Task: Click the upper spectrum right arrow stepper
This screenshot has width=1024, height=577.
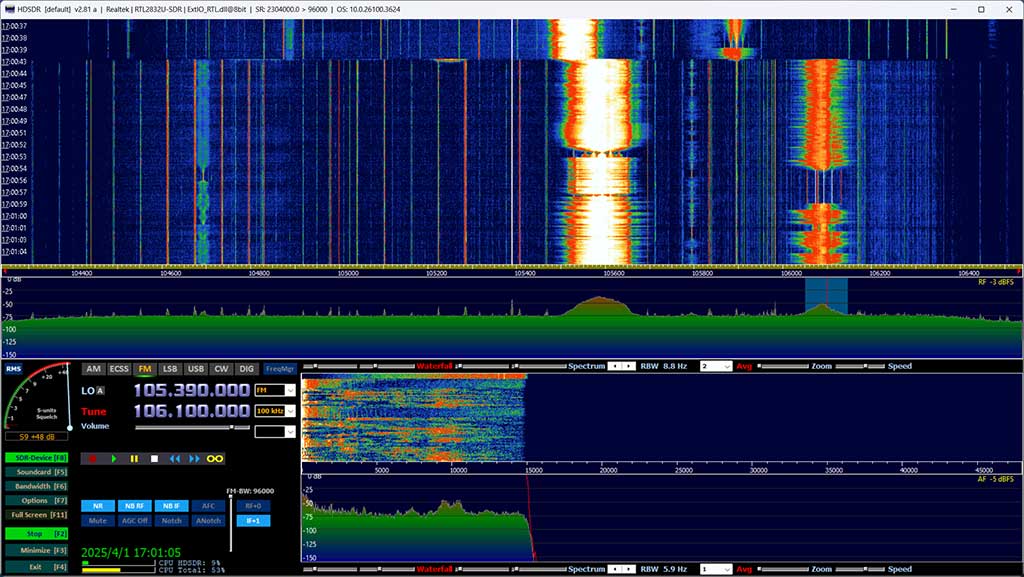Action: (x=628, y=366)
